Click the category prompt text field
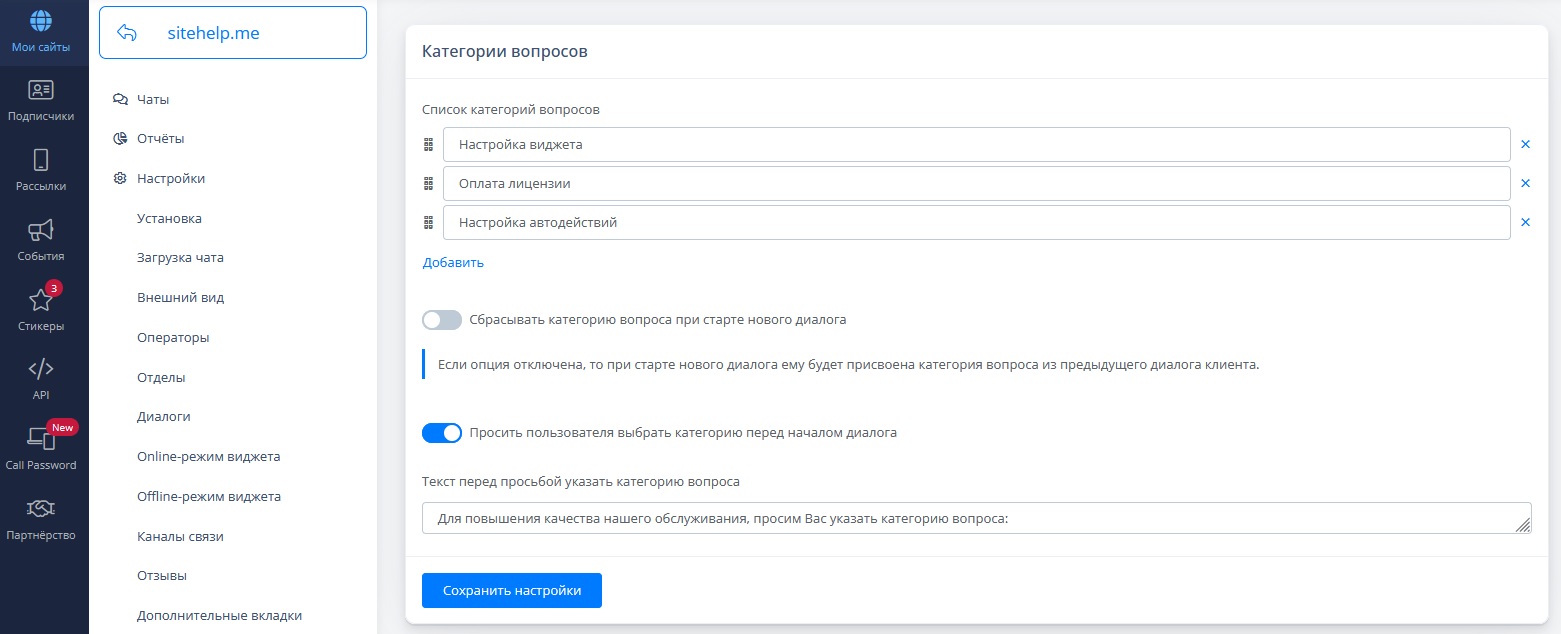The width and height of the screenshot is (1561, 634). (x=976, y=518)
